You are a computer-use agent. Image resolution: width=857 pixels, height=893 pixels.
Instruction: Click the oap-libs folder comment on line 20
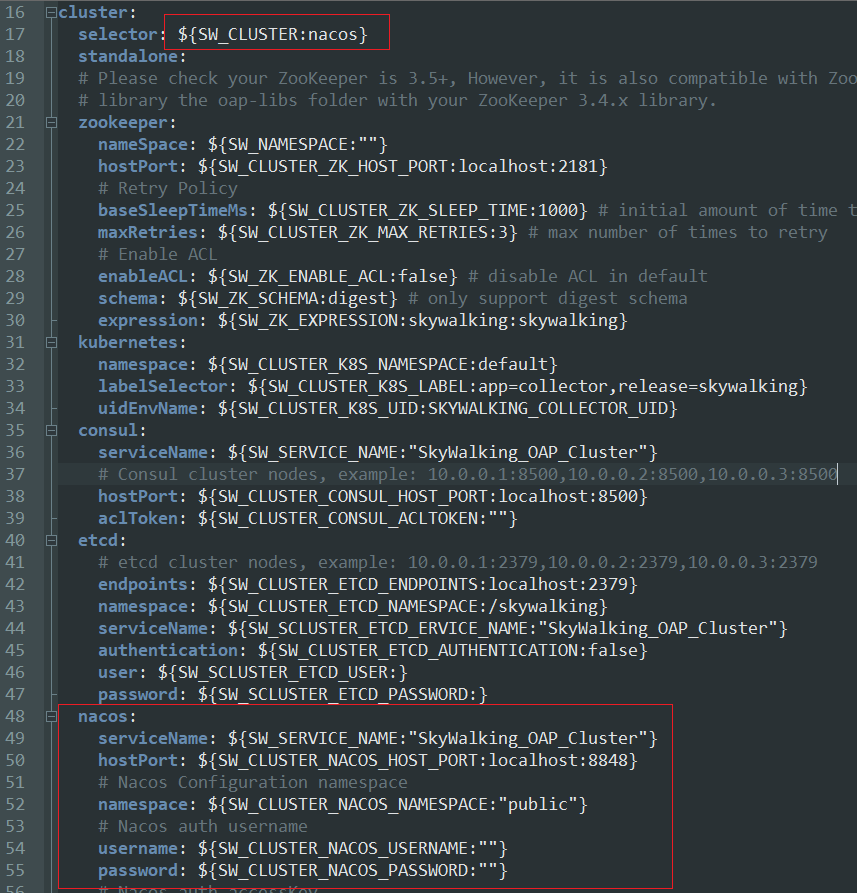click(x=397, y=101)
